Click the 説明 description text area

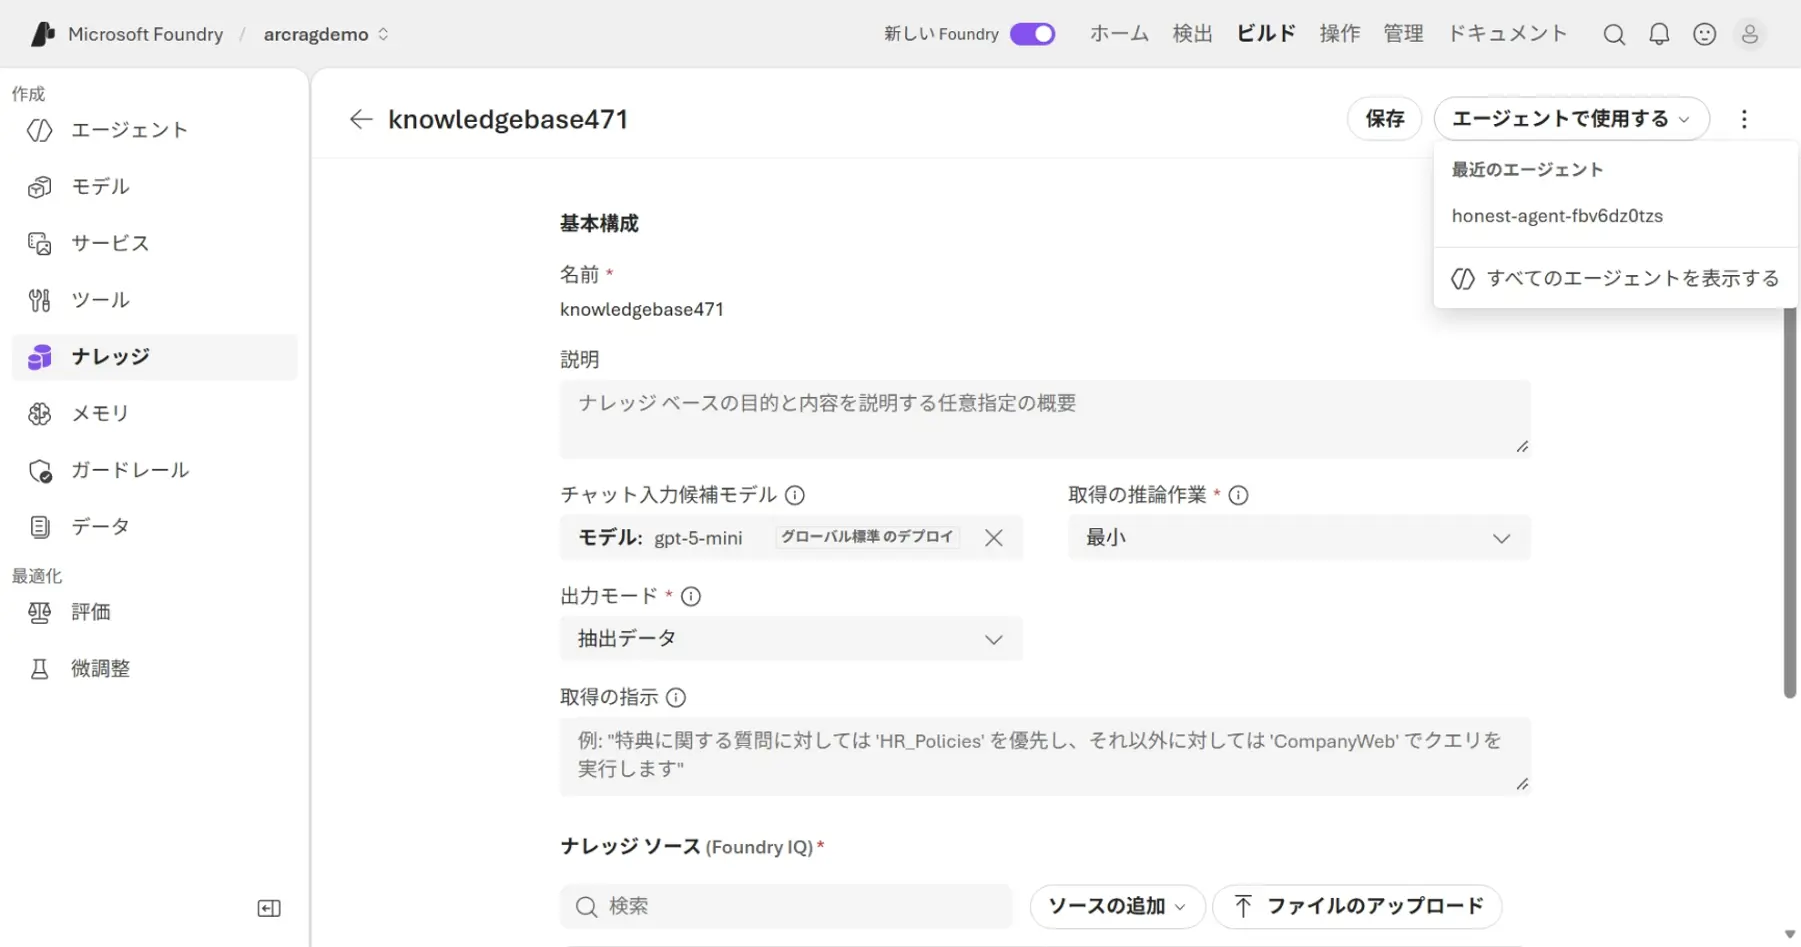pyautogui.click(x=1045, y=419)
